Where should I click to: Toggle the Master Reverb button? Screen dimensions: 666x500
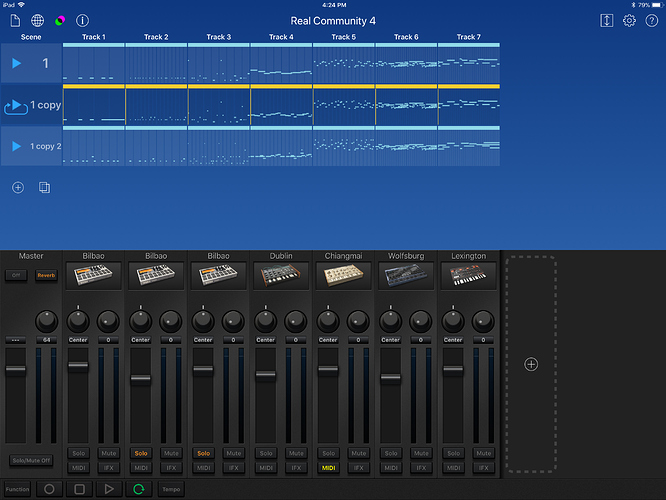click(x=46, y=275)
